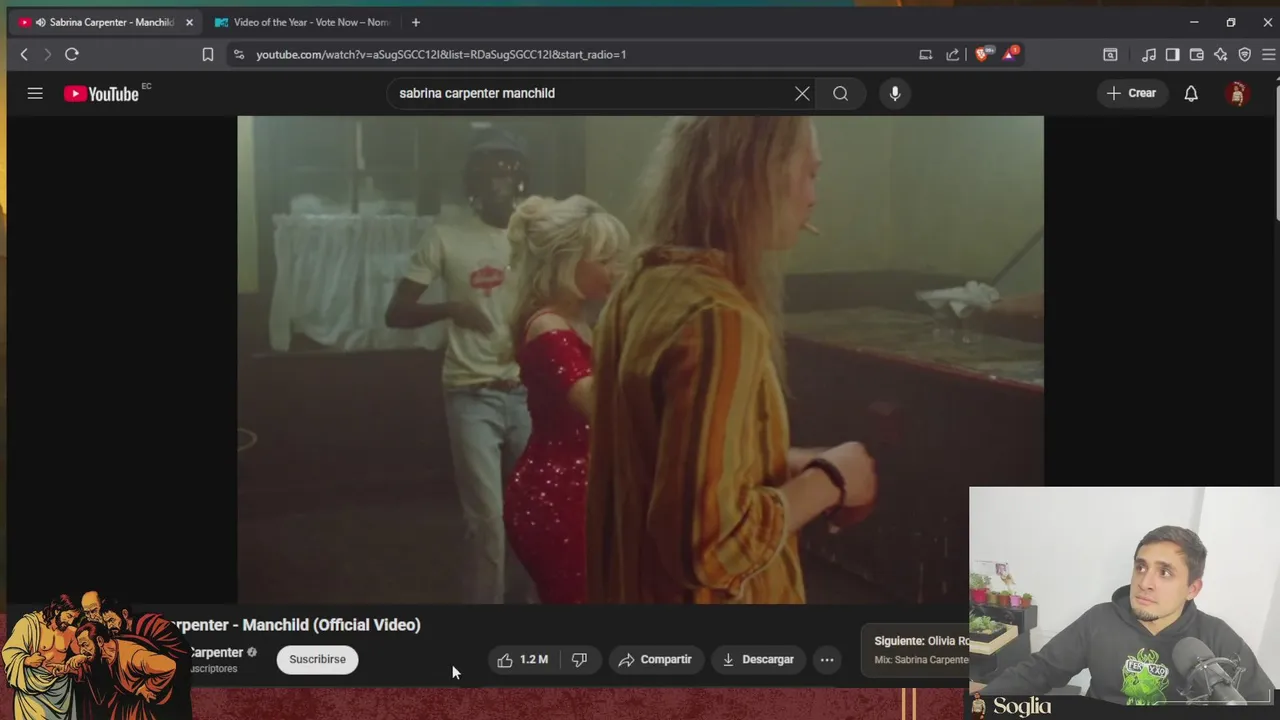This screenshot has height=720, width=1280.
Task: Open the Brave playlist music icon
Action: point(1149,54)
